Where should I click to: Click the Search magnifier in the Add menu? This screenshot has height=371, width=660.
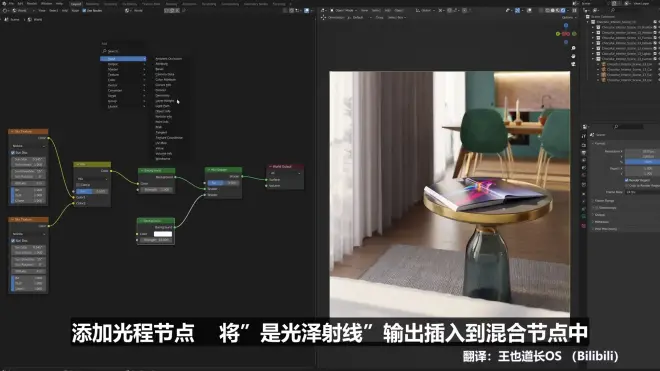click(x=104, y=51)
